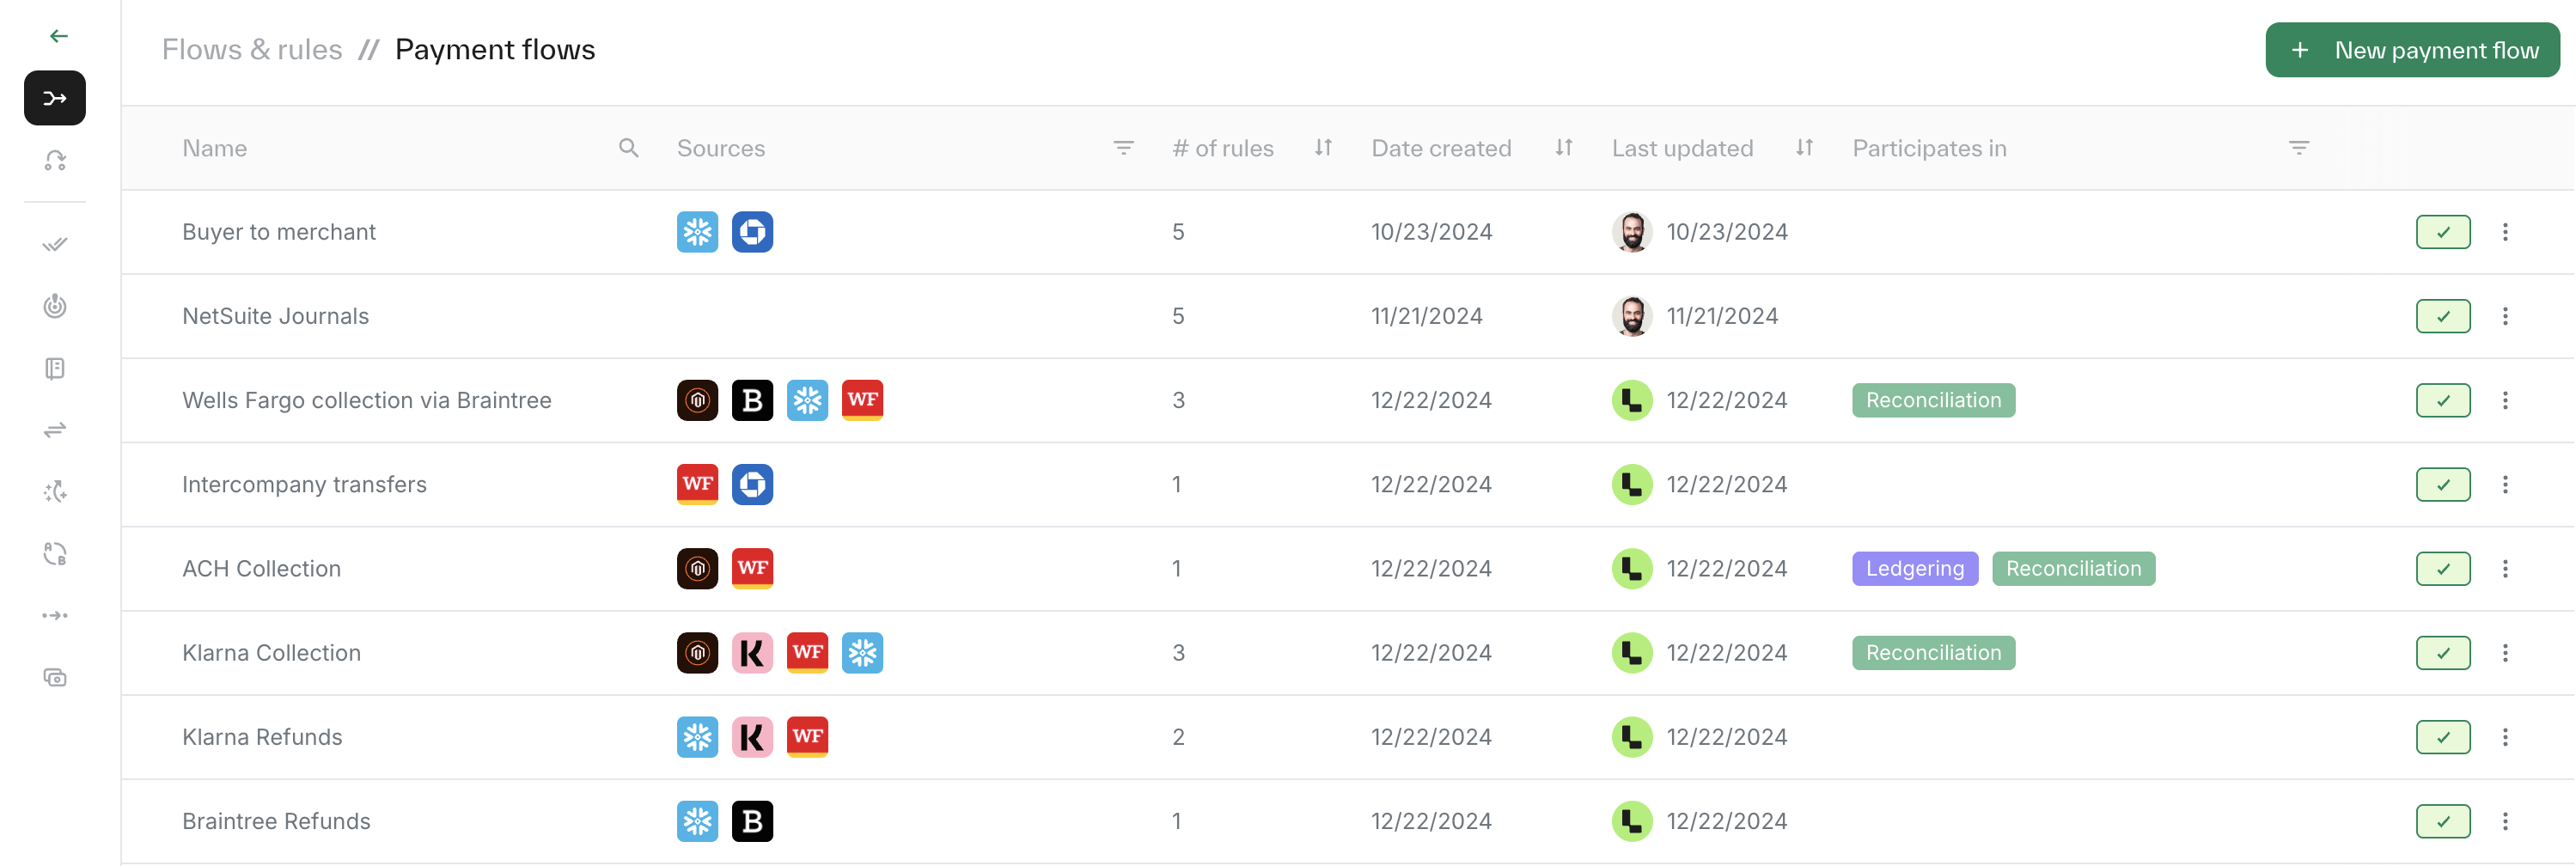Click the Klarna K icon in Klarna Collection row
Viewport: 2576px width, 866px height.
click(752, 653)
